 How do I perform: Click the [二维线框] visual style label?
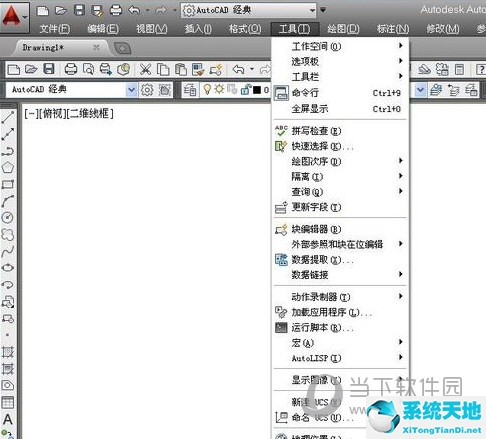click(90, 114)
